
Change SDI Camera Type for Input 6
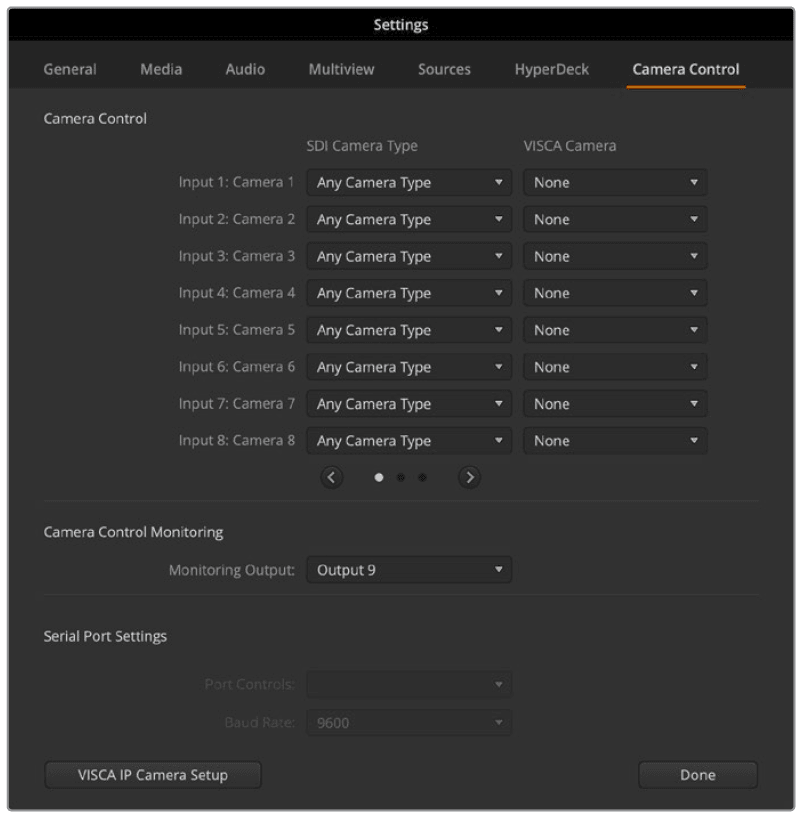[x=408, y=367]
